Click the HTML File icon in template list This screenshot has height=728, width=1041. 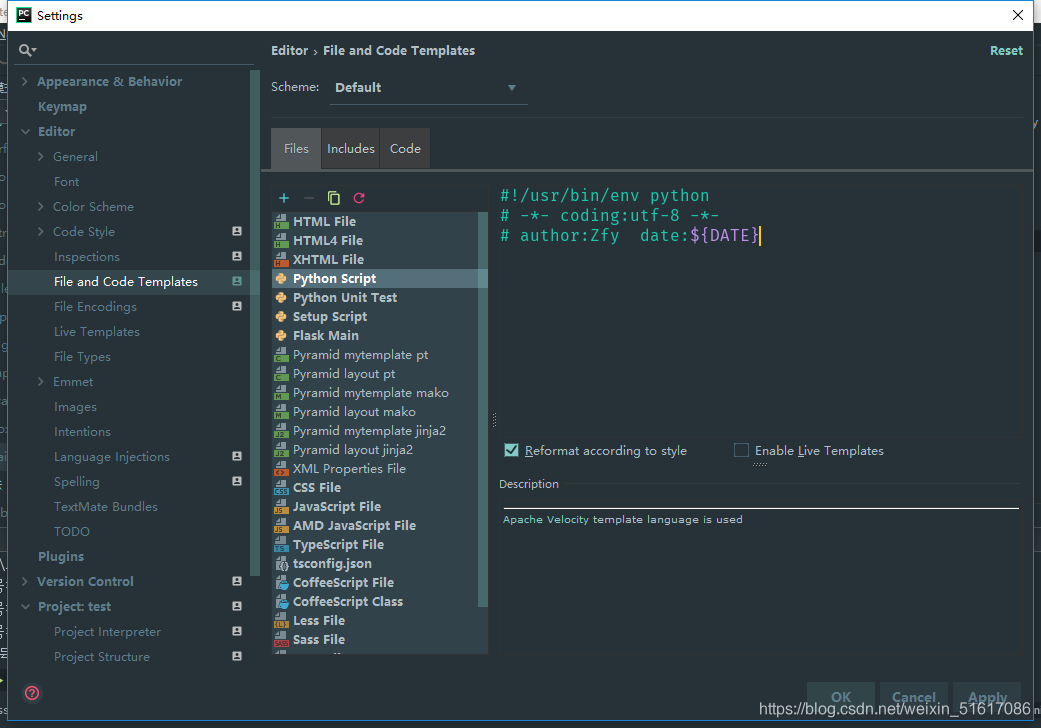(x=281, y=222)
